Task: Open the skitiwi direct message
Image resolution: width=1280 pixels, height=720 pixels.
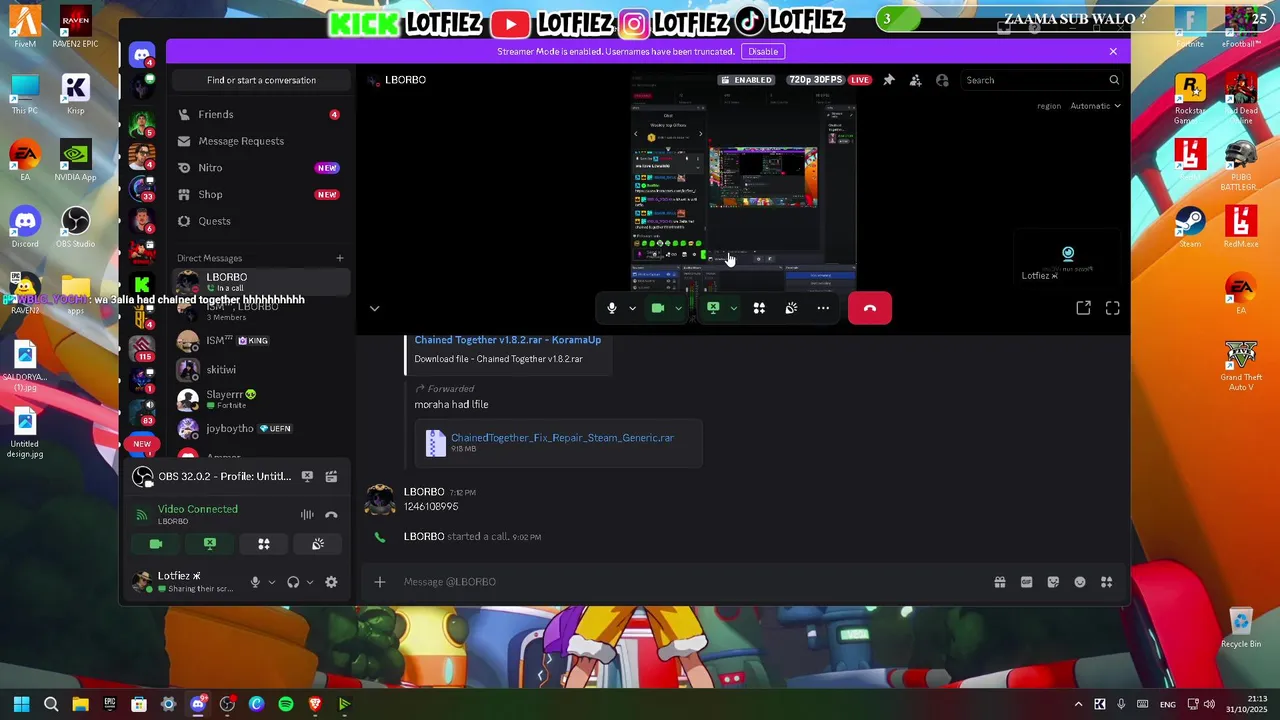Action: click(x=260, y=370)
